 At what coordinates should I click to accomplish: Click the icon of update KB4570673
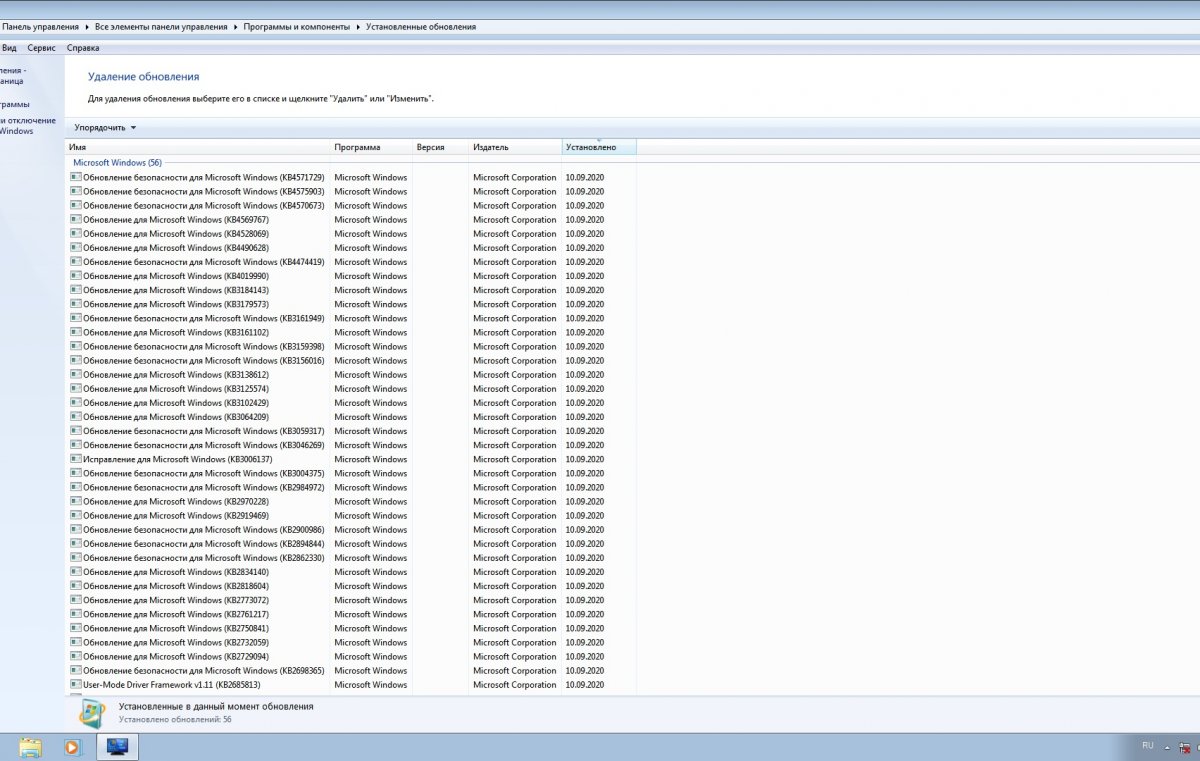75,205
